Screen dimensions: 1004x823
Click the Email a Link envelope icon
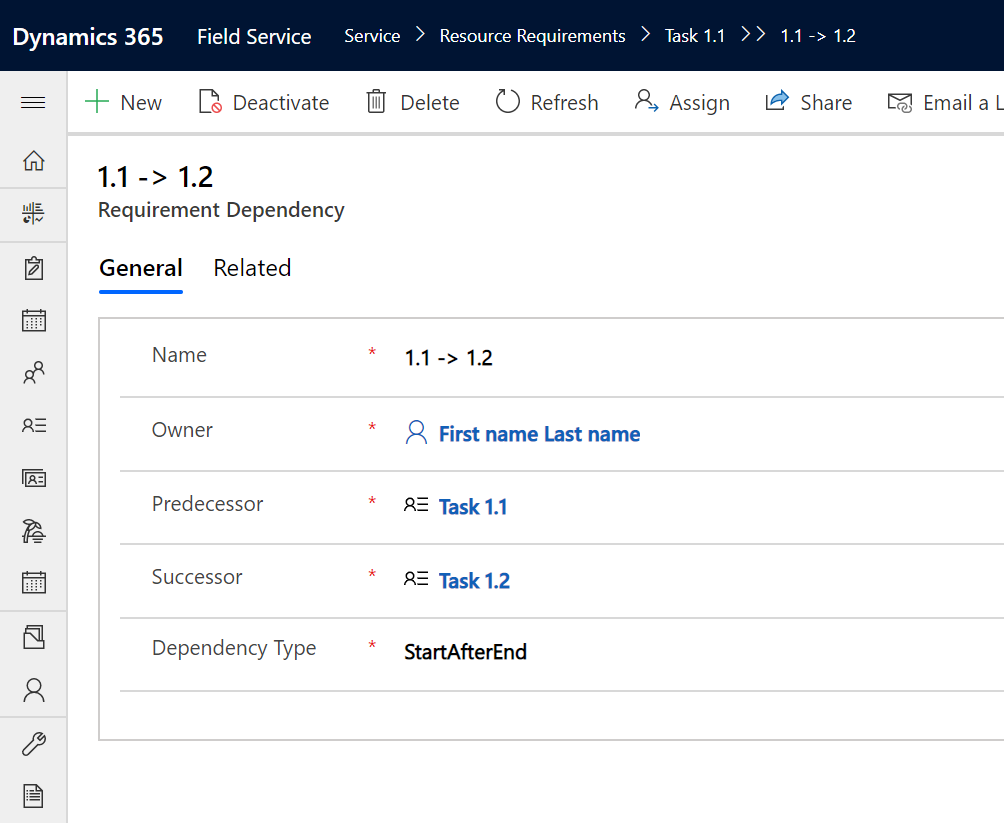(x=900, y=102)
